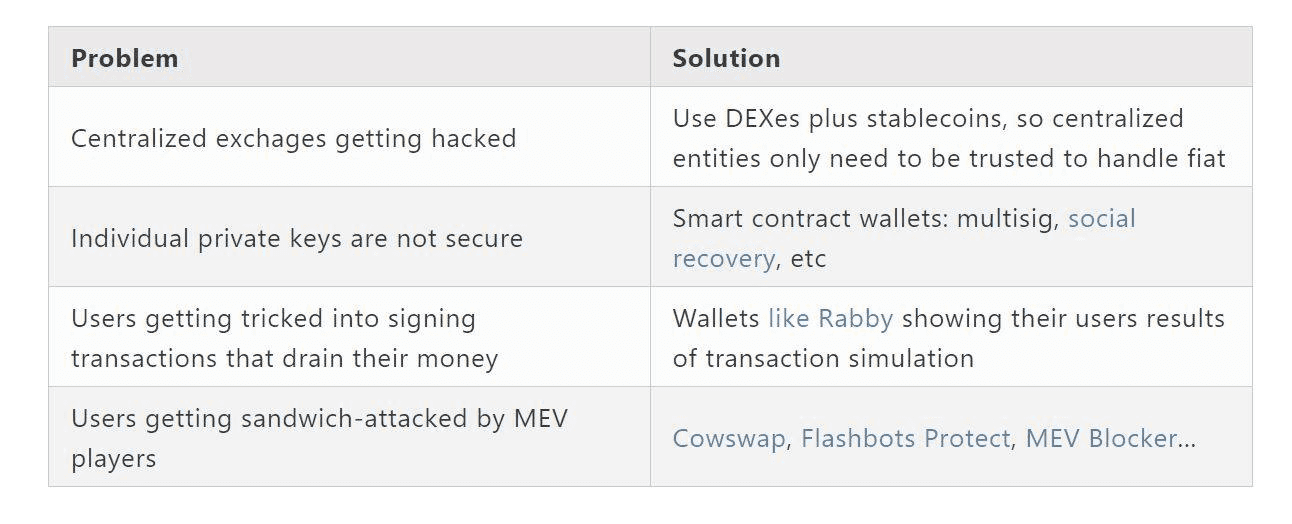The height and width of the screenshot is (524, 1292).
Task: Click the 'Problem' column header
Action: [124, 58]
